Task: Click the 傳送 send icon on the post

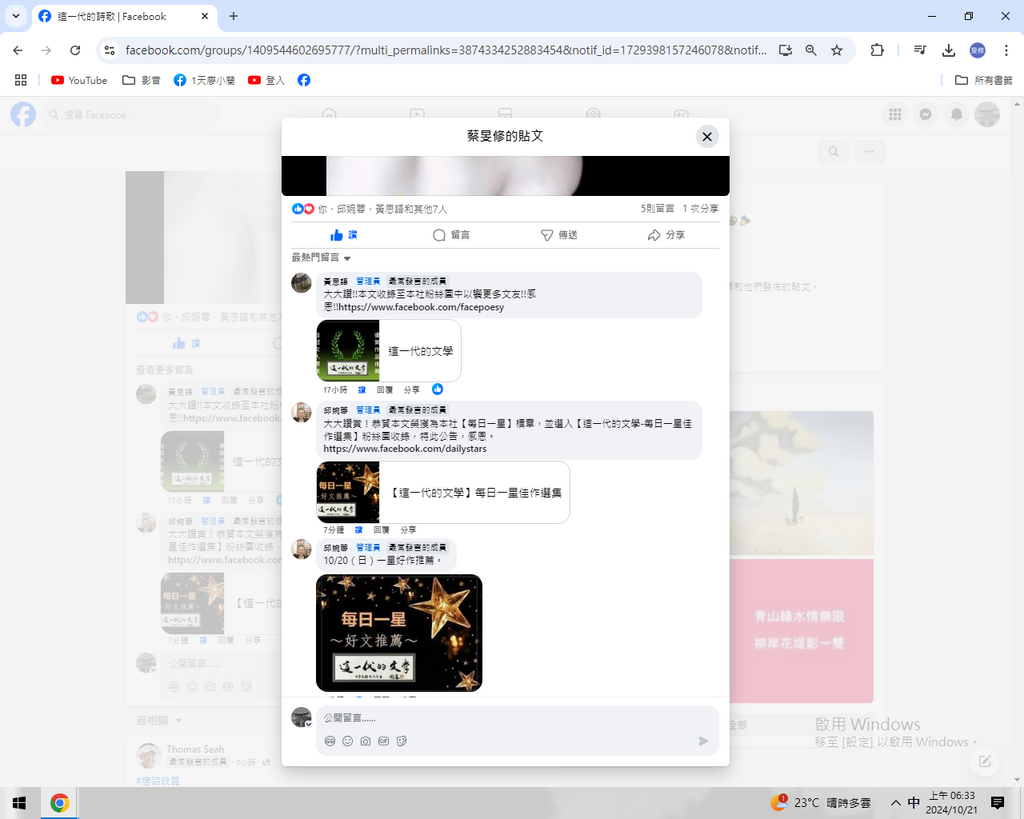Action: pyautogui.click(x=547, y=235)
